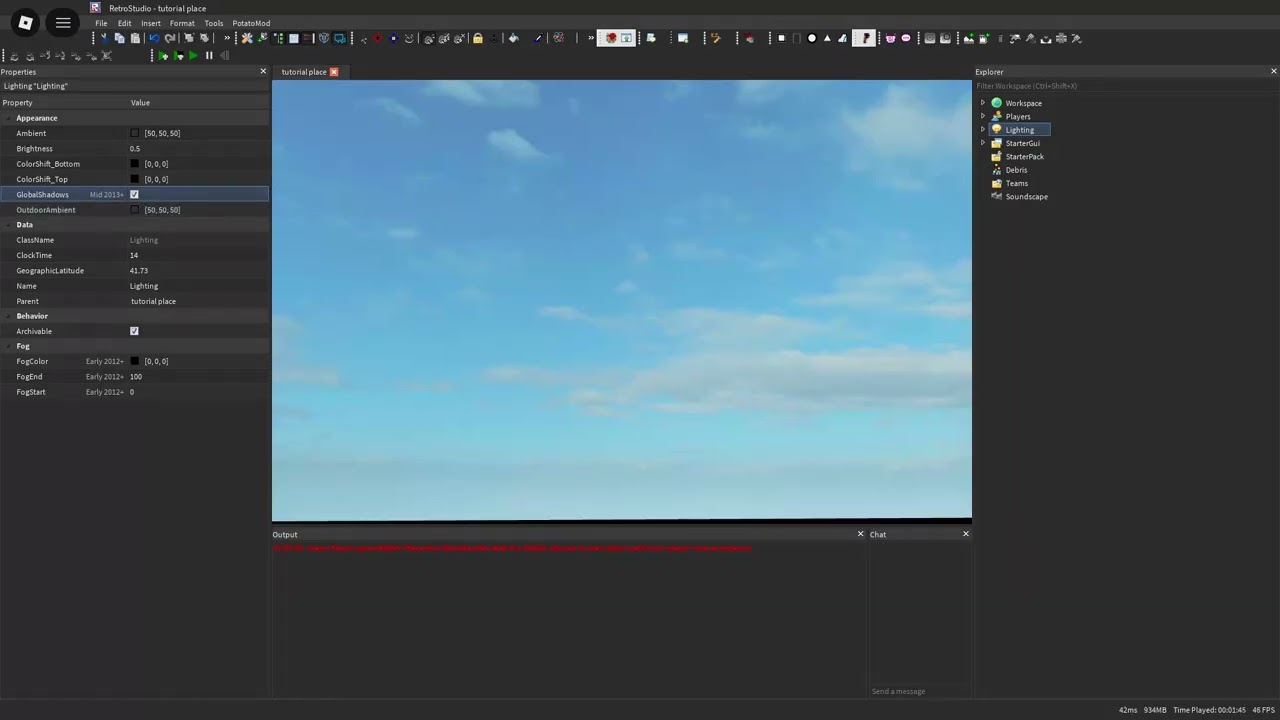Select Debris in the Explorer

point(1016,170)
